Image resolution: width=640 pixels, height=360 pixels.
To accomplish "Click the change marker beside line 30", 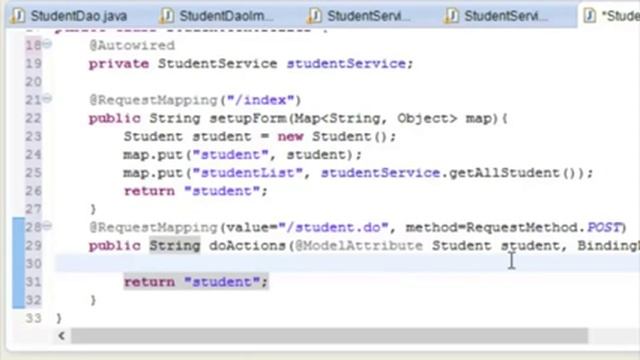I will coord(18,263).
